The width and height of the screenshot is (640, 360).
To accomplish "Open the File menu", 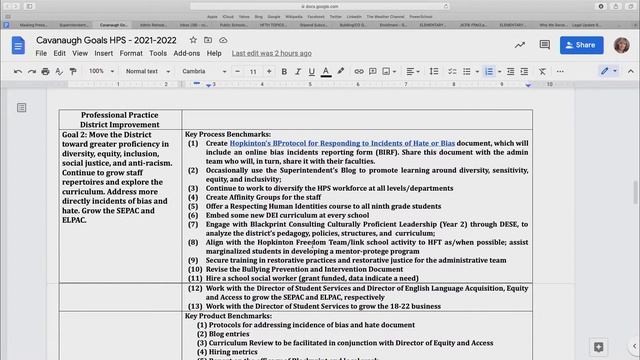I will pyautogui.click(x=41, y=53).
